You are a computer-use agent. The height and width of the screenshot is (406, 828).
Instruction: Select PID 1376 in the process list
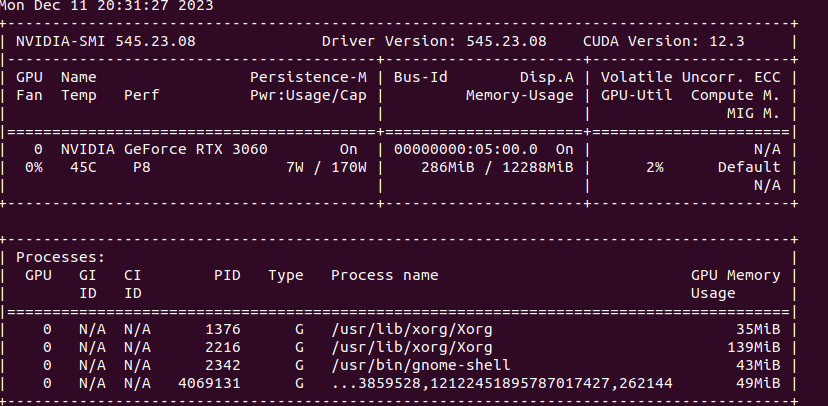pos(222,329)
